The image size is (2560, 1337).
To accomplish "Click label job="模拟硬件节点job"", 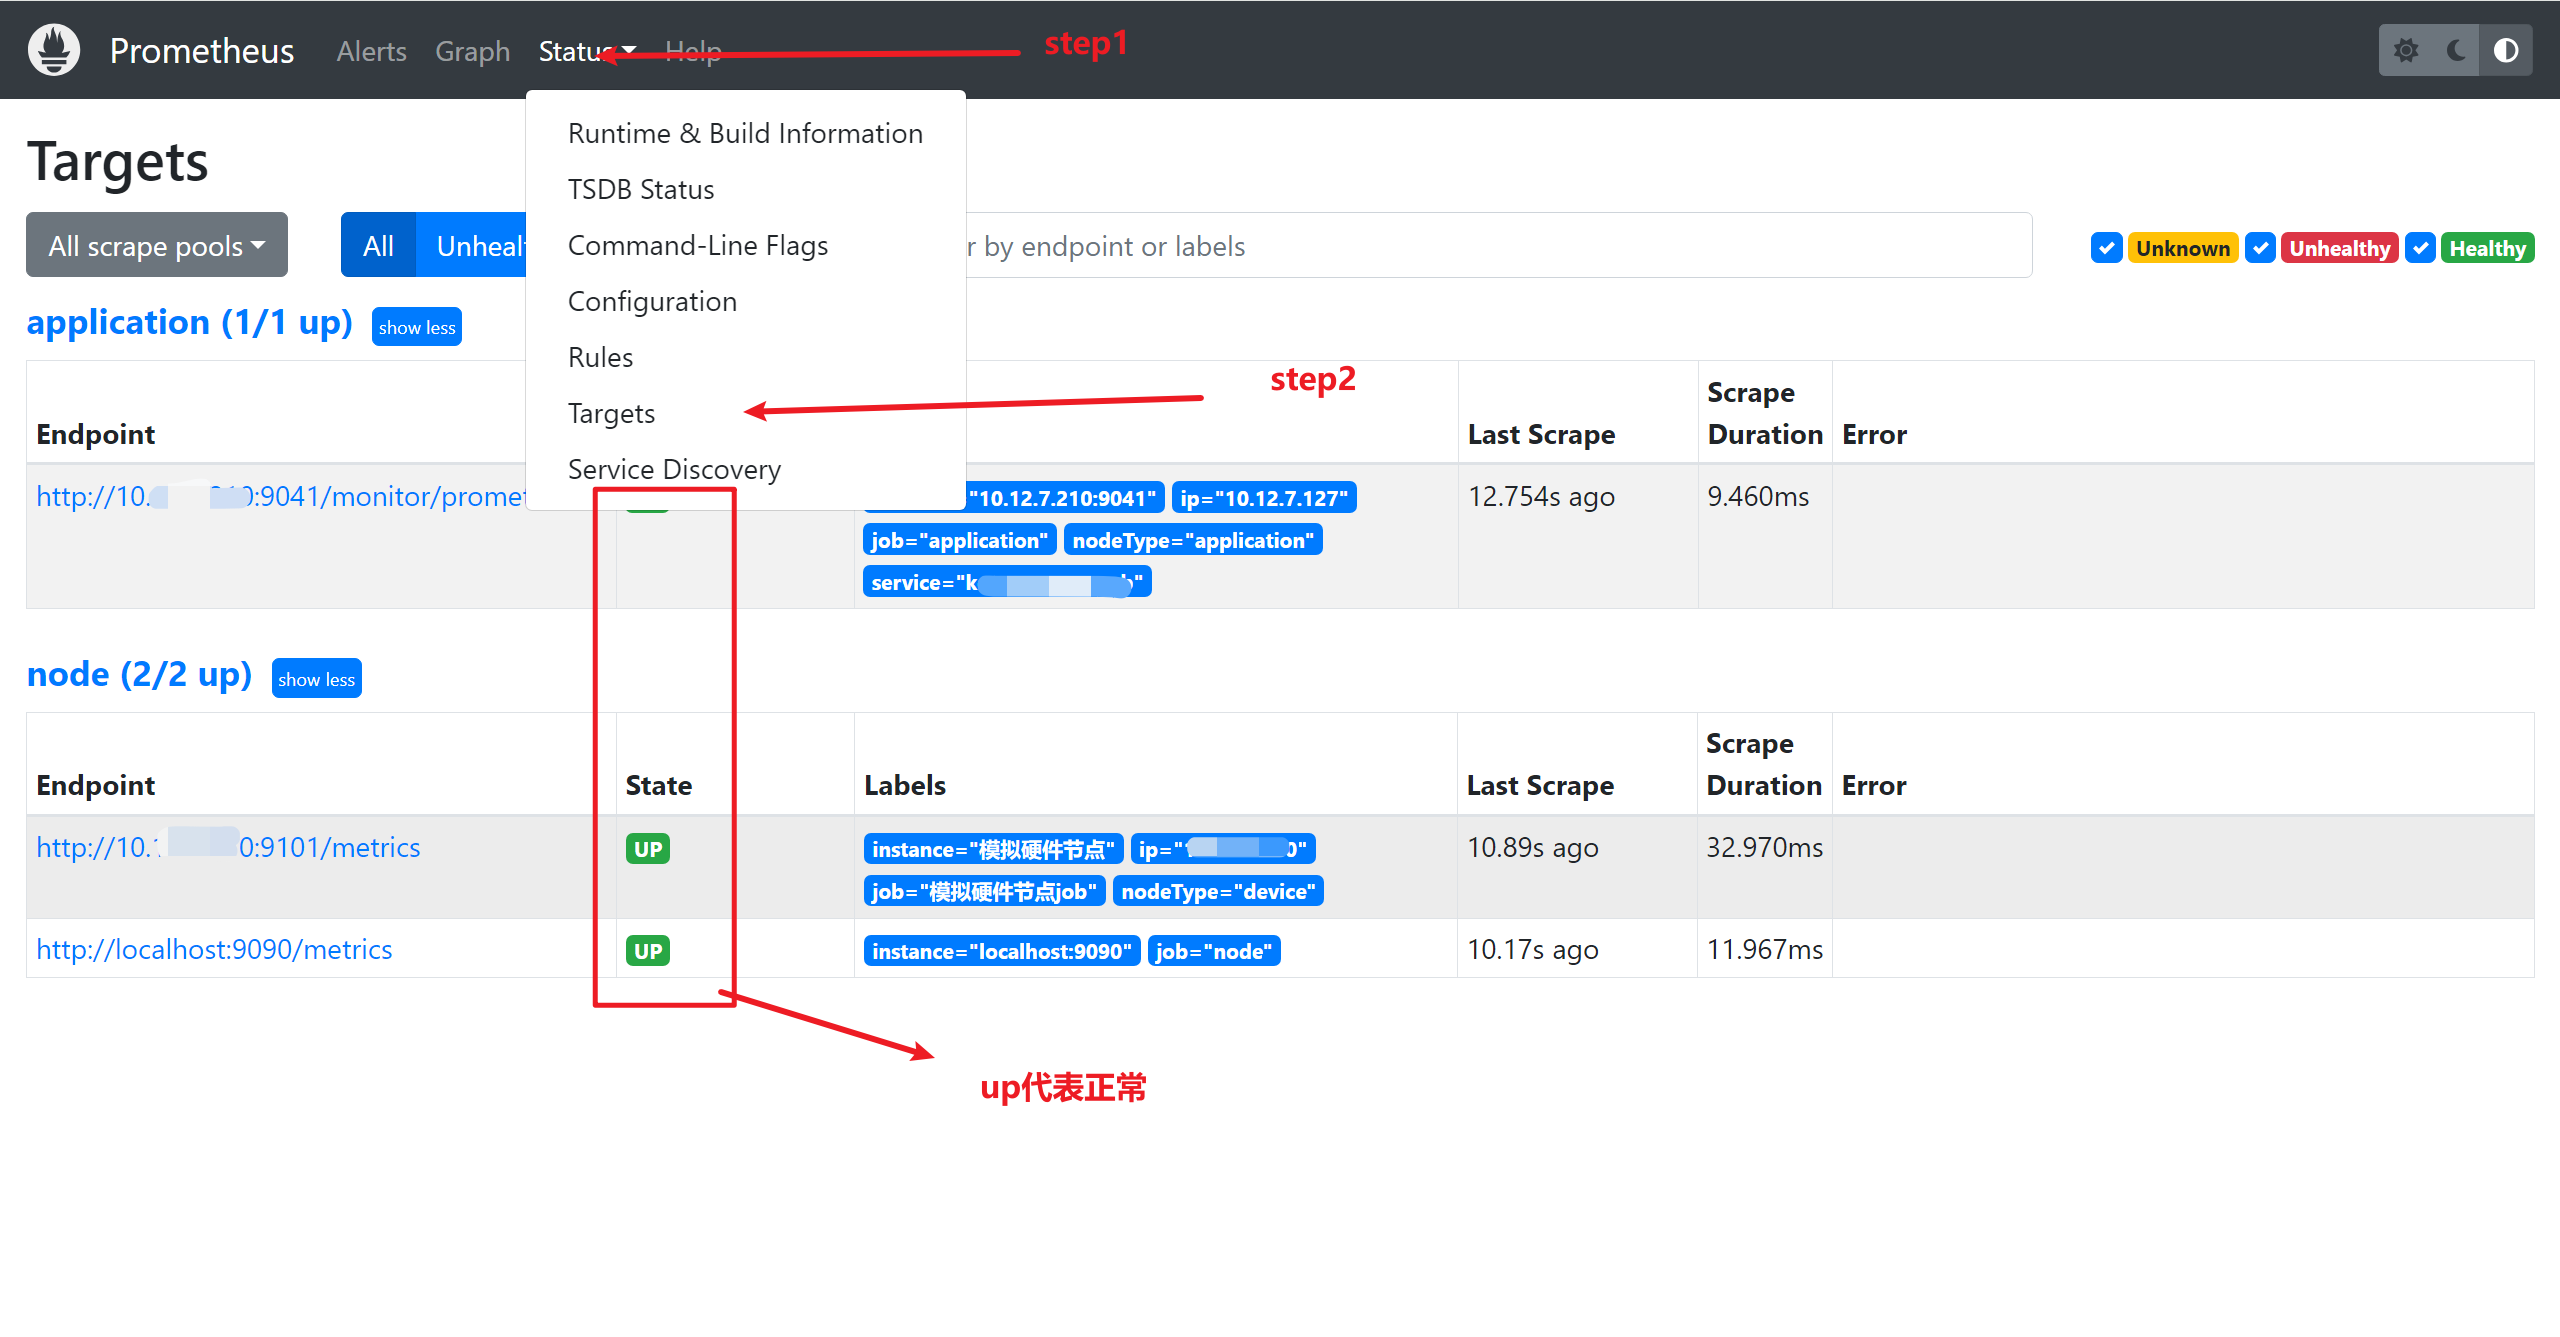I will 984,891.
